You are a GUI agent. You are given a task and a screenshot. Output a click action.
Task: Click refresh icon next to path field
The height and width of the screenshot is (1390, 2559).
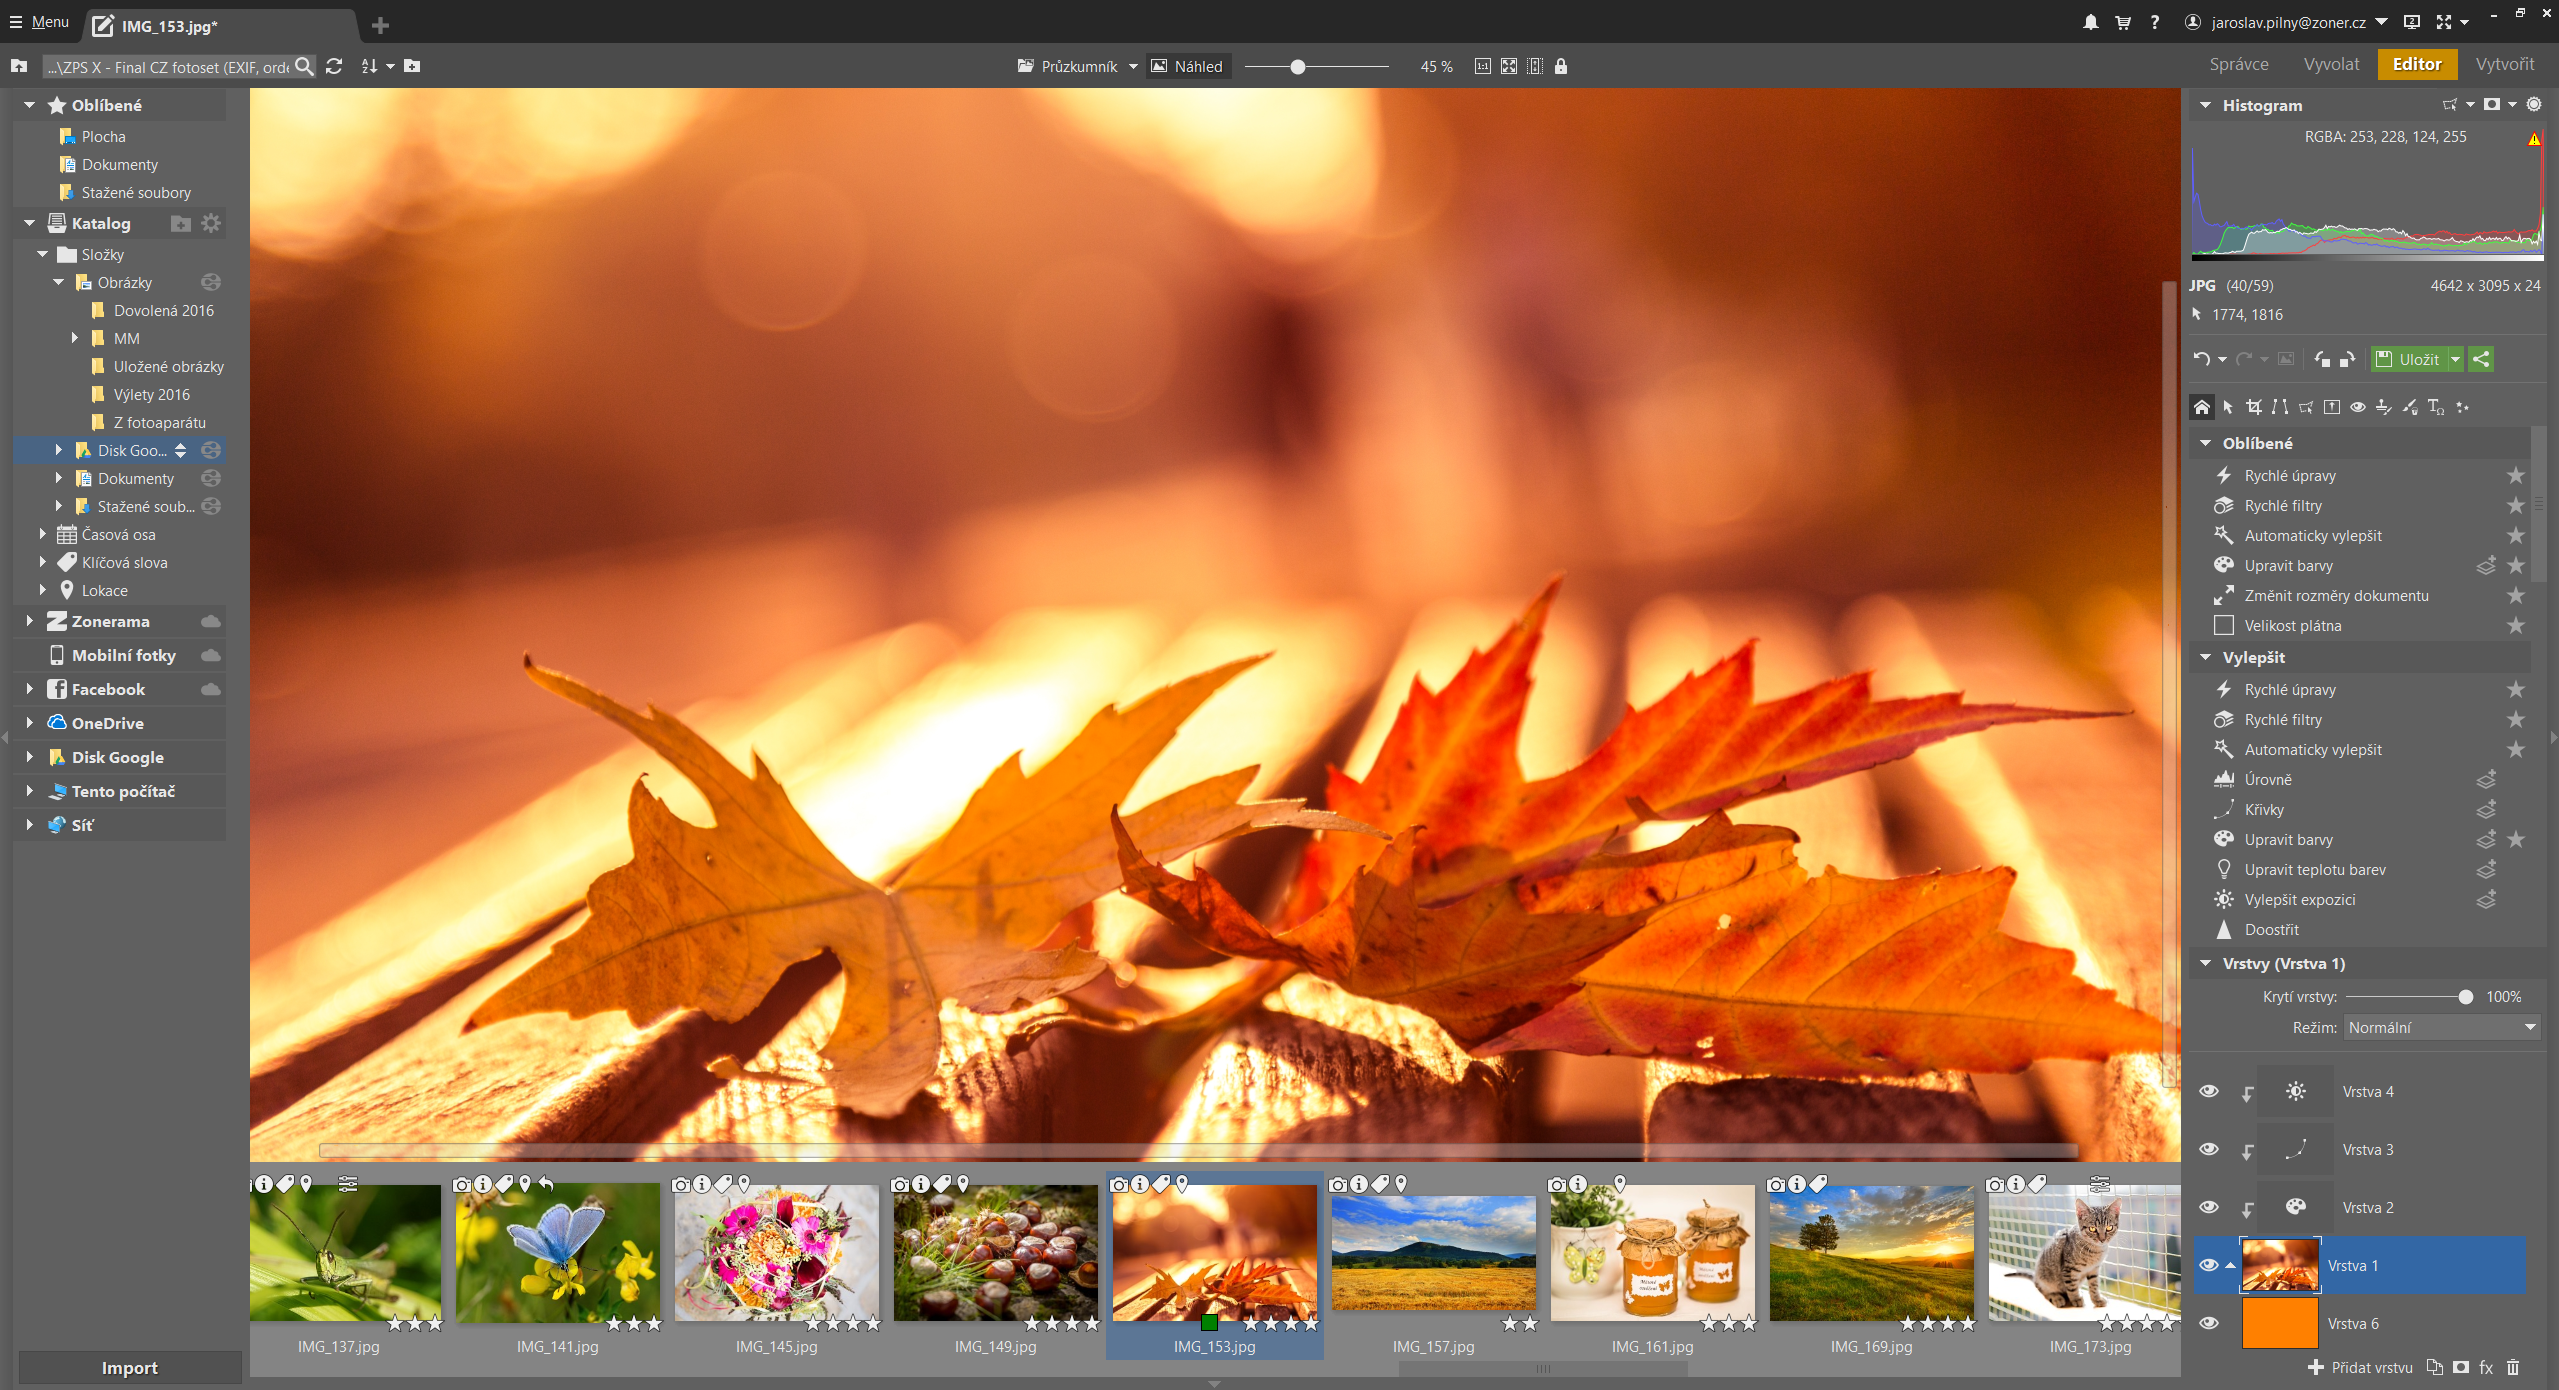click(334, 66)
